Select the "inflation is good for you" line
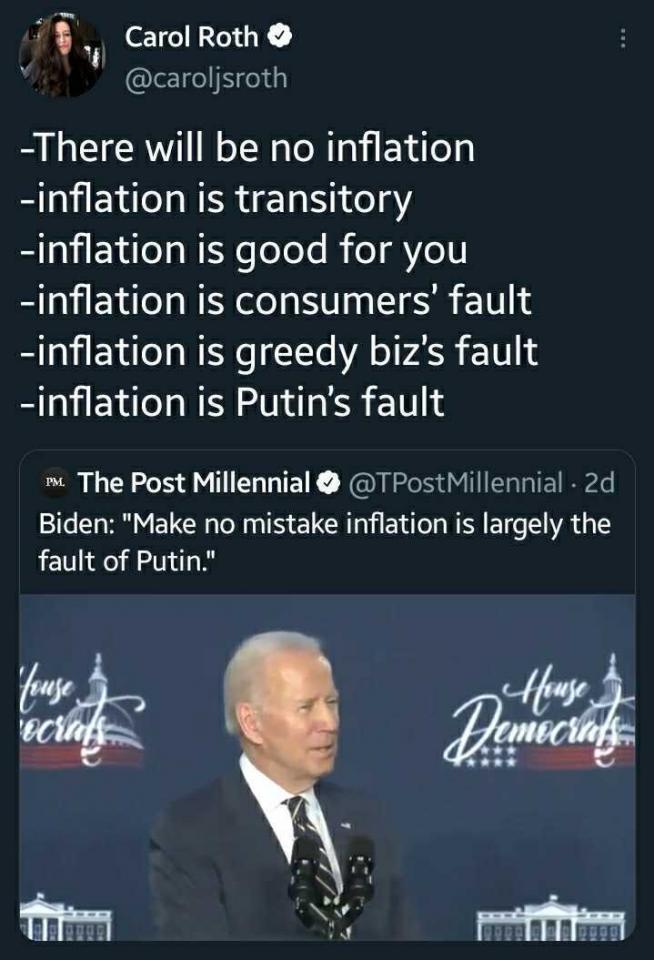654x960 pixels. pos(243,250)
